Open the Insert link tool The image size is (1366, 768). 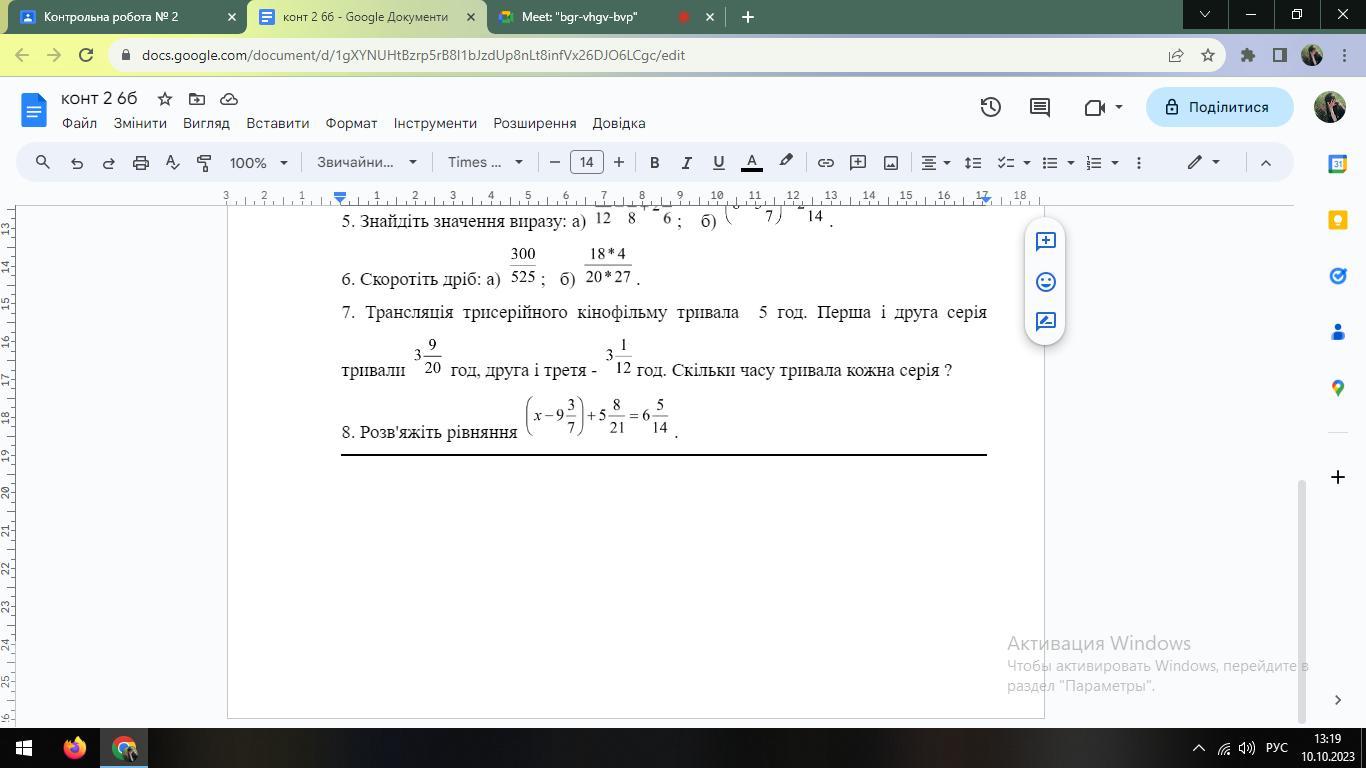(825, 163)
